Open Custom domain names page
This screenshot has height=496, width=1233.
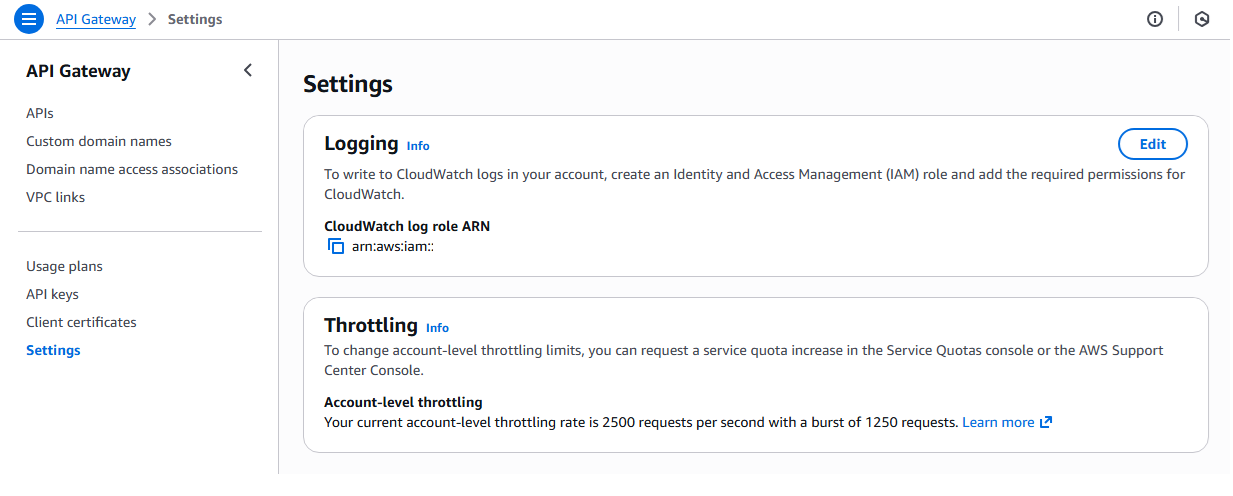coord(99,141)
